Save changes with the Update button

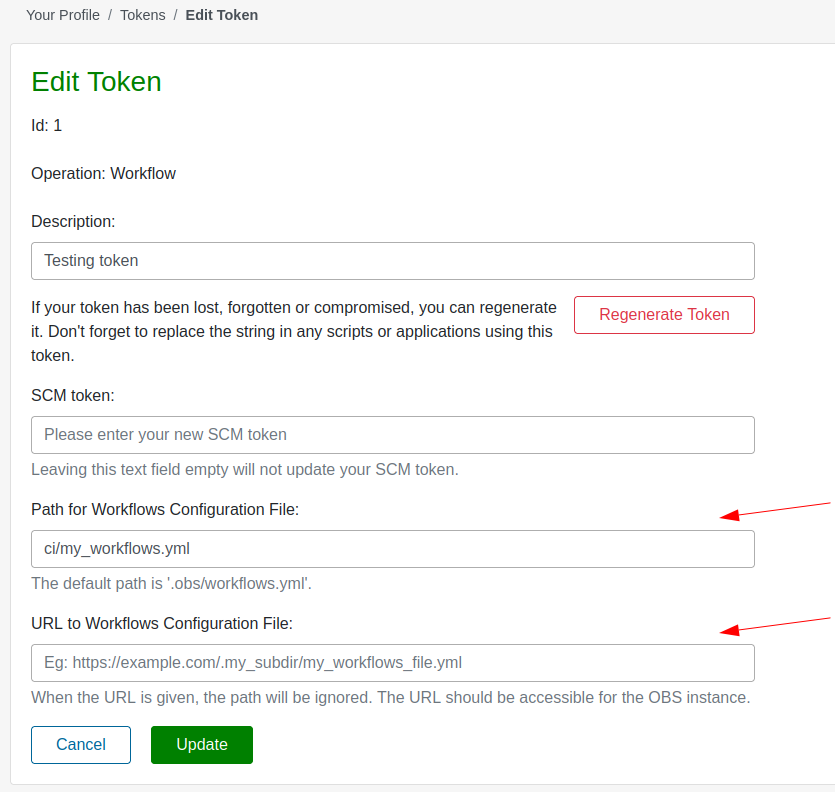[202, 745]
